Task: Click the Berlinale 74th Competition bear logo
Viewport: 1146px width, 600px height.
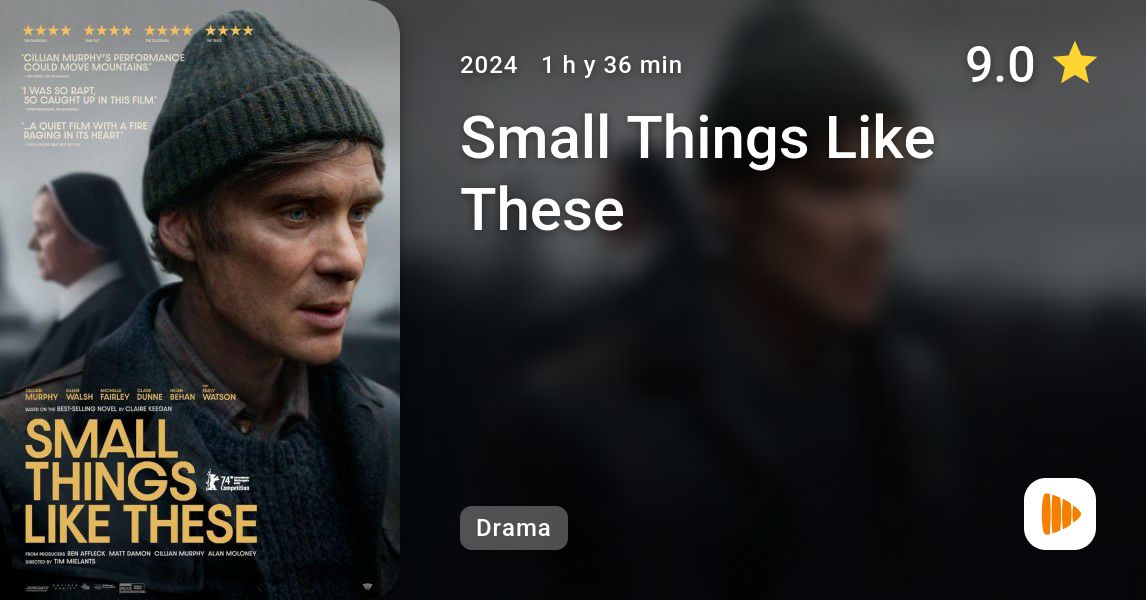Action: 228,482
